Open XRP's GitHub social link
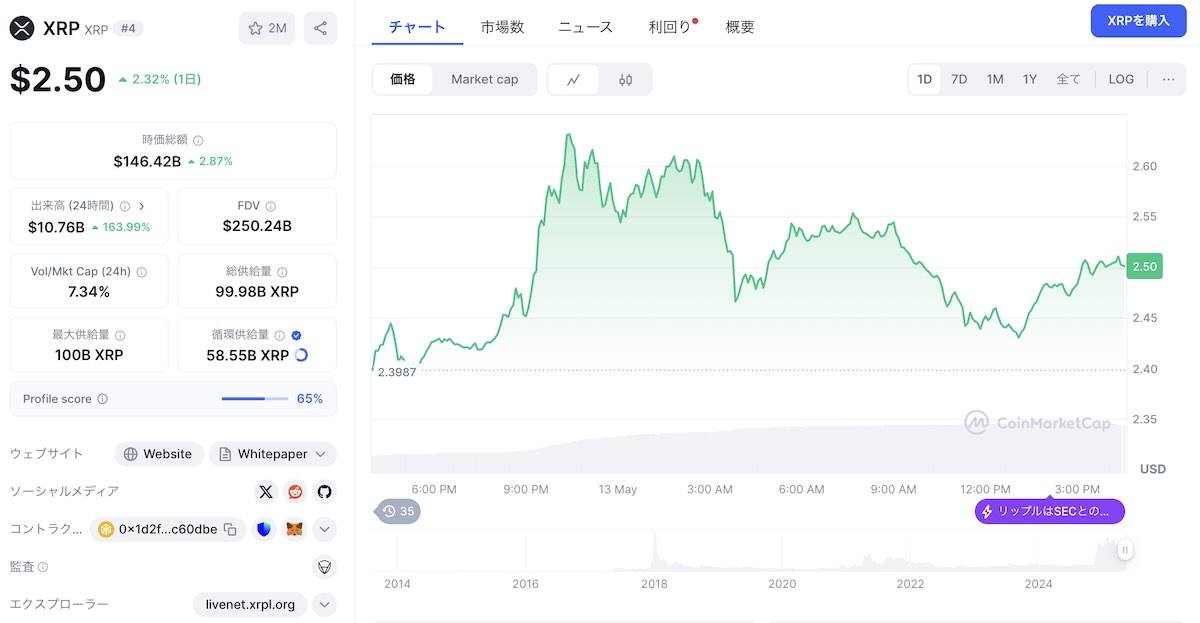1200x623 pixels. (x=324, y=491)
